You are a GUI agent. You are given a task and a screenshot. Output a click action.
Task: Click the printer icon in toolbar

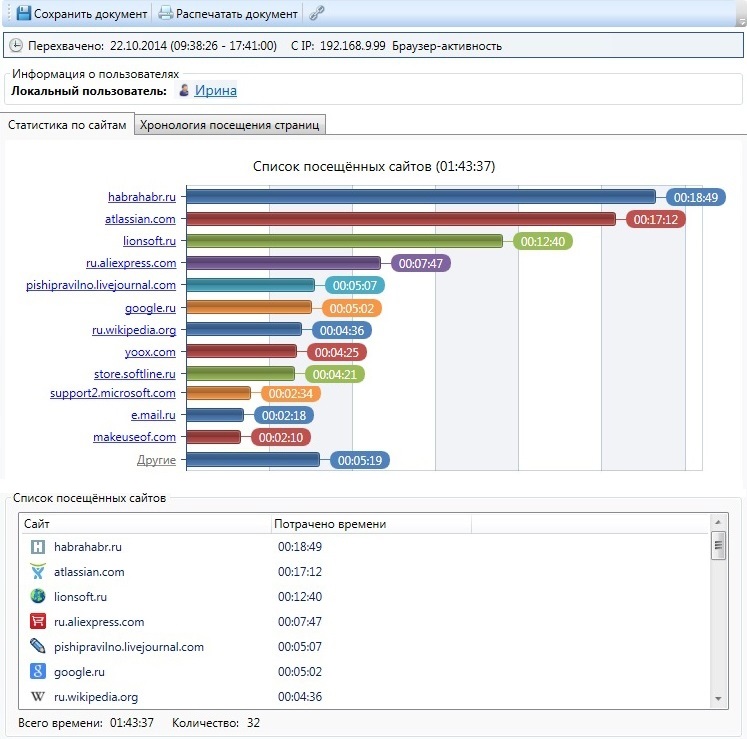[165, 13]
